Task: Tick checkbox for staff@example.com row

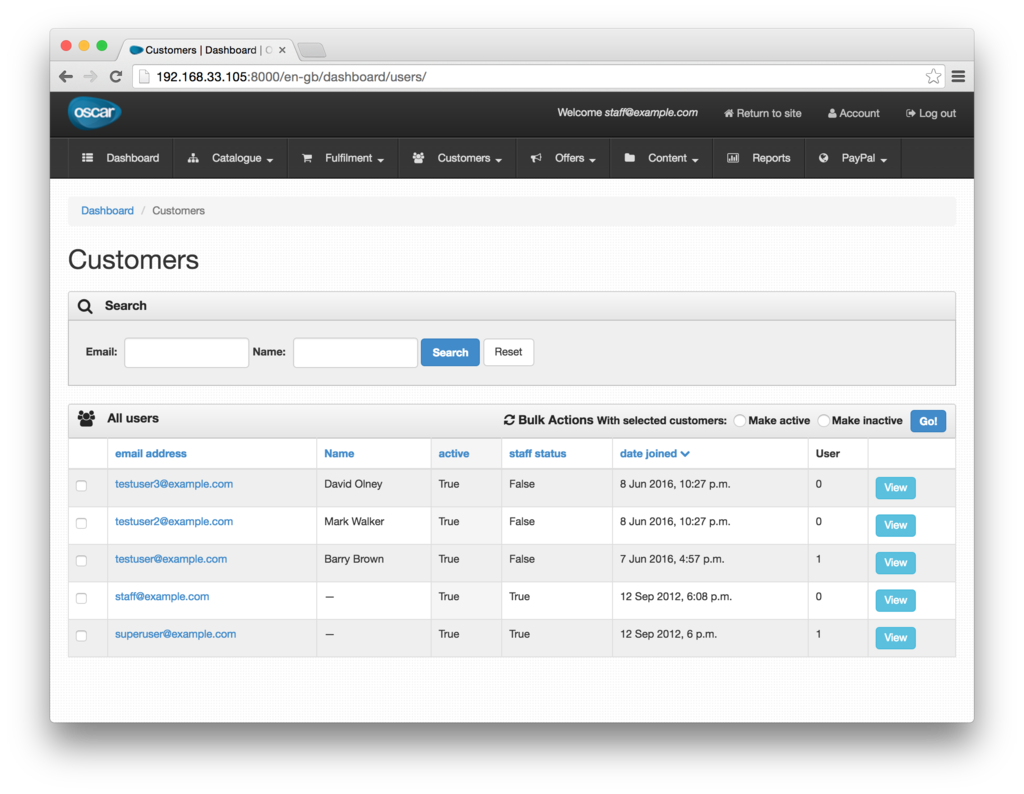Action: (x=82, y=598)
